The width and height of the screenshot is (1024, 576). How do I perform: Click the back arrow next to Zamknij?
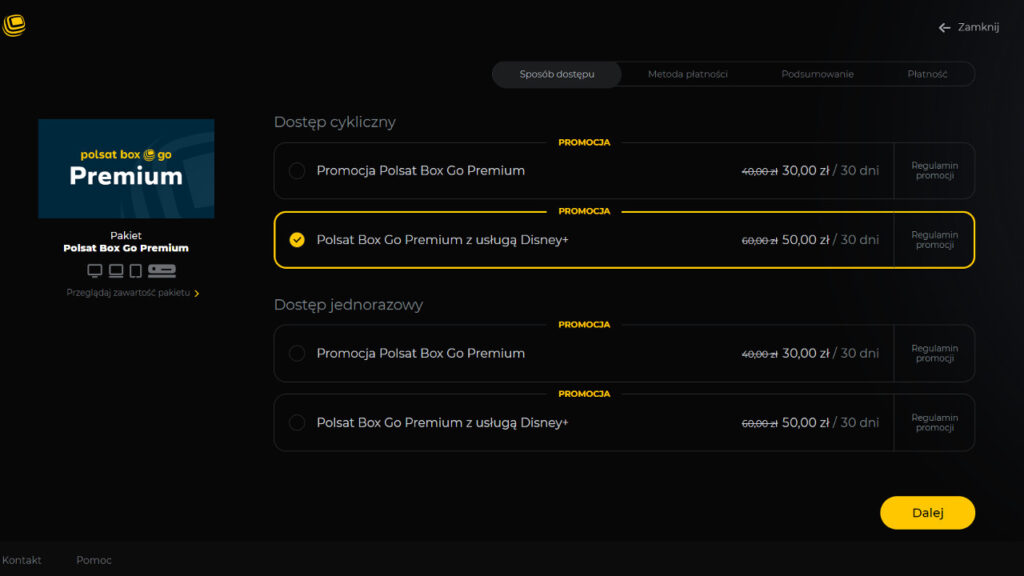944,27
